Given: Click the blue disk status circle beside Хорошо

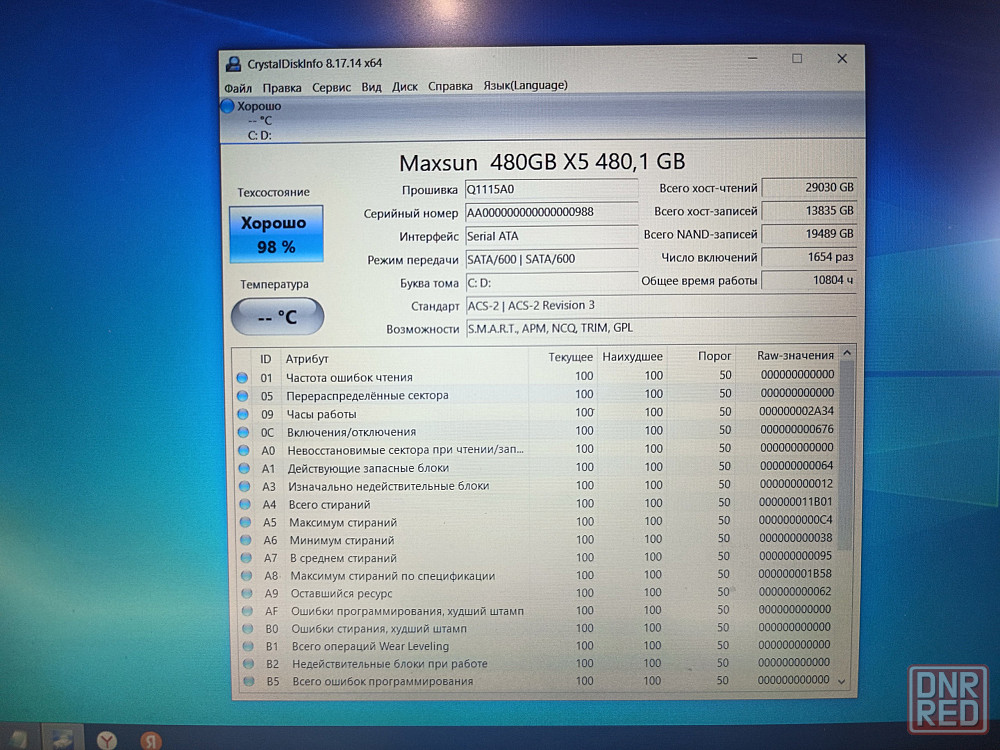Looking at the screenshot, I should point(228,106).
